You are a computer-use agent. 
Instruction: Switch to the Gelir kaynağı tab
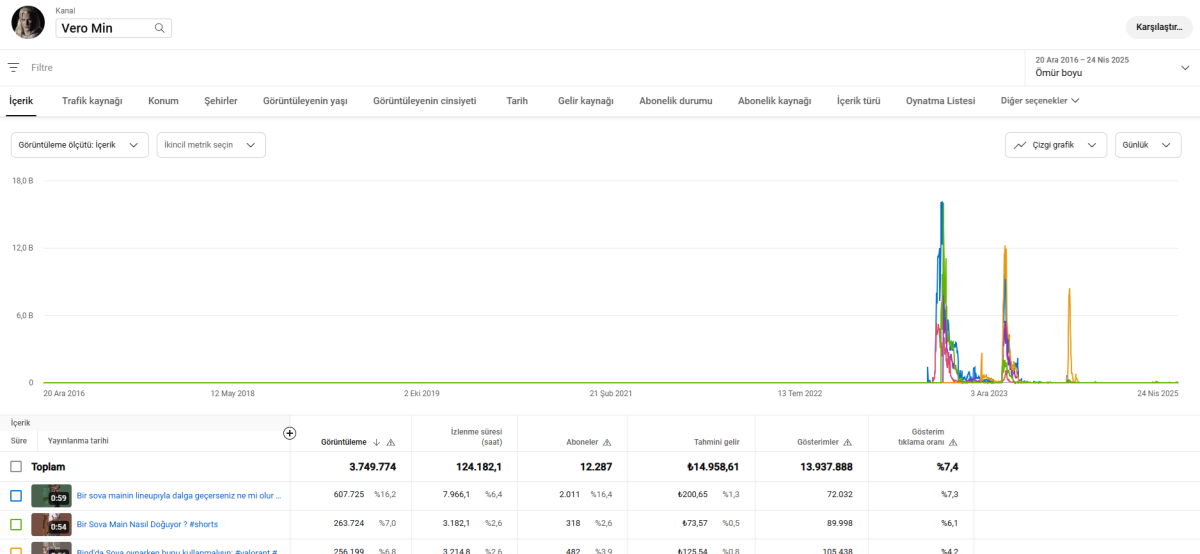pos(586,101)
